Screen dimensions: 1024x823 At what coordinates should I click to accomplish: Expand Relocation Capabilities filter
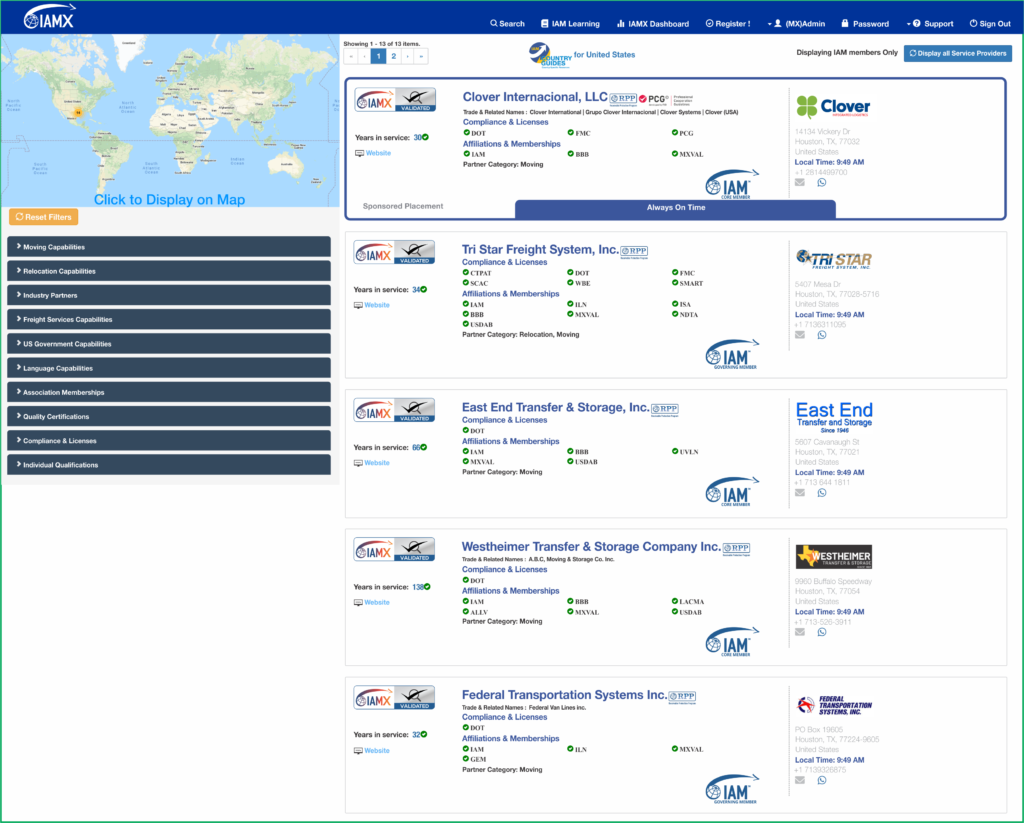pos(169,271)
